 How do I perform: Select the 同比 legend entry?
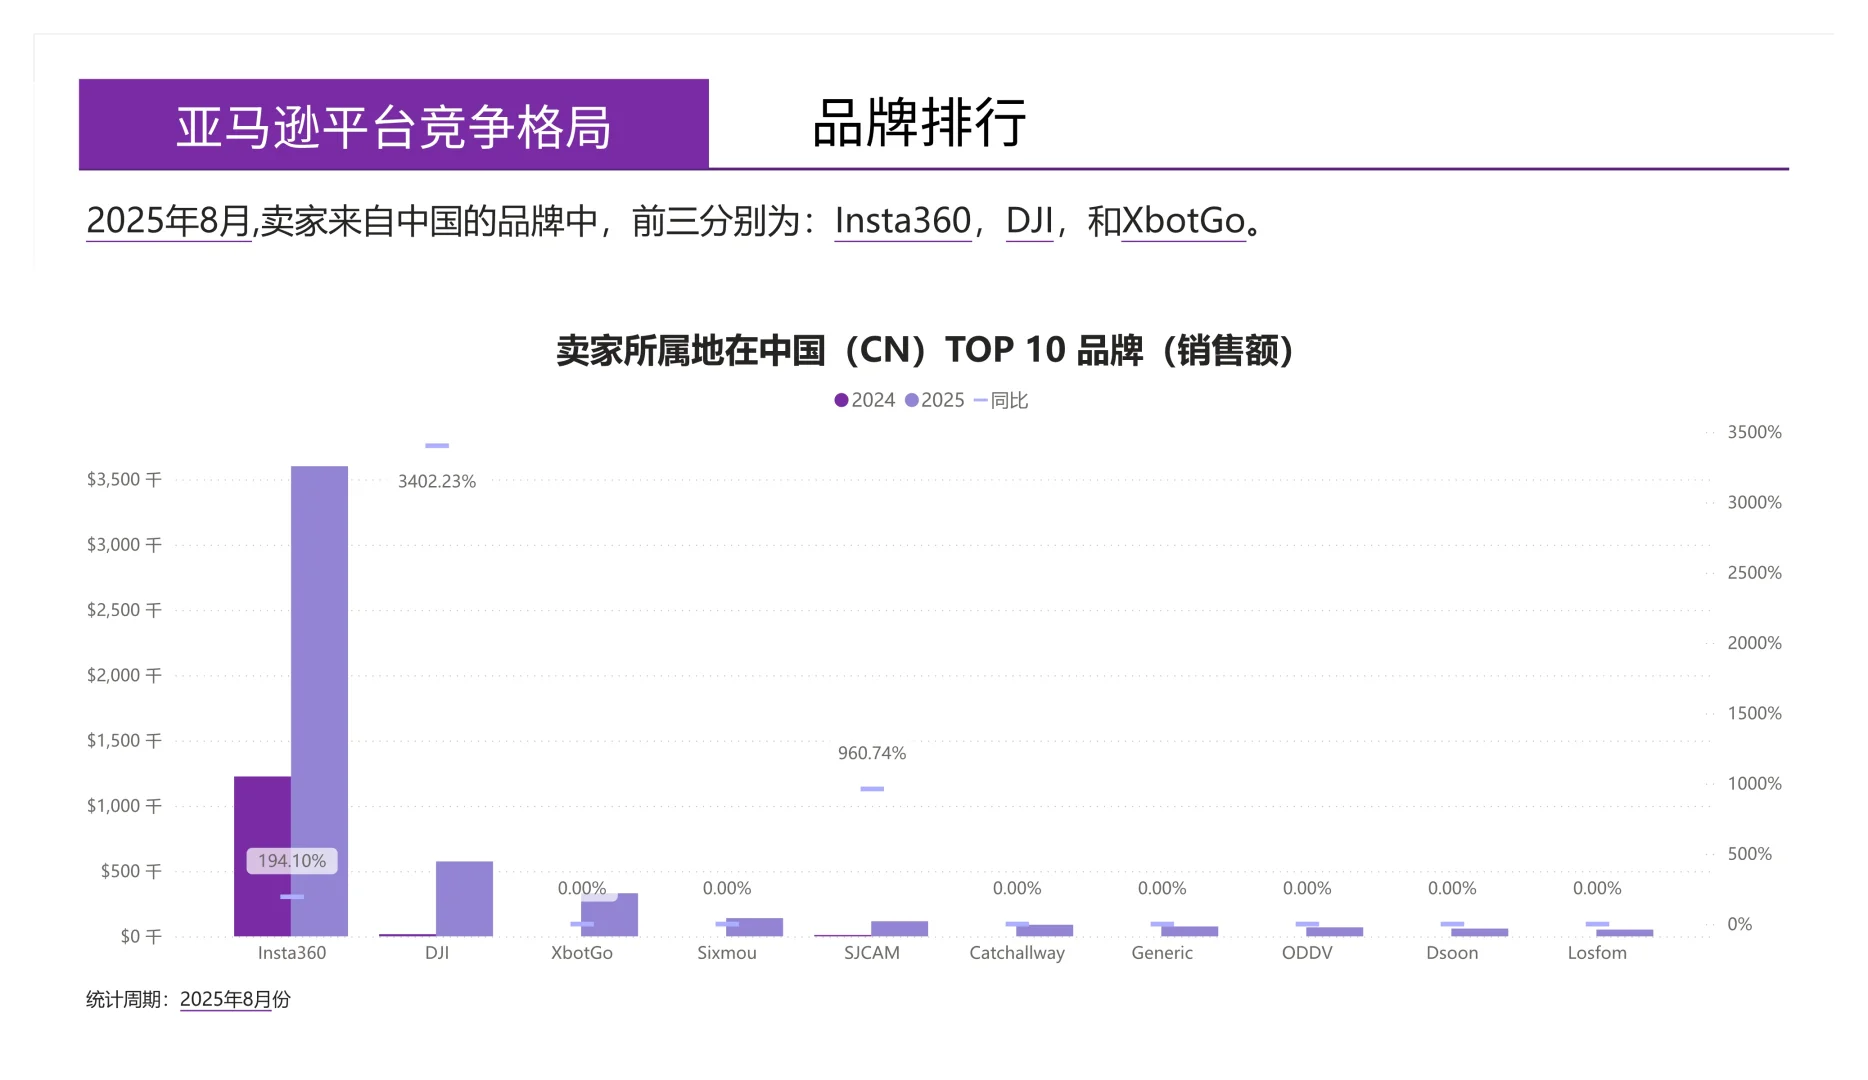click(x=1001, y=400)
